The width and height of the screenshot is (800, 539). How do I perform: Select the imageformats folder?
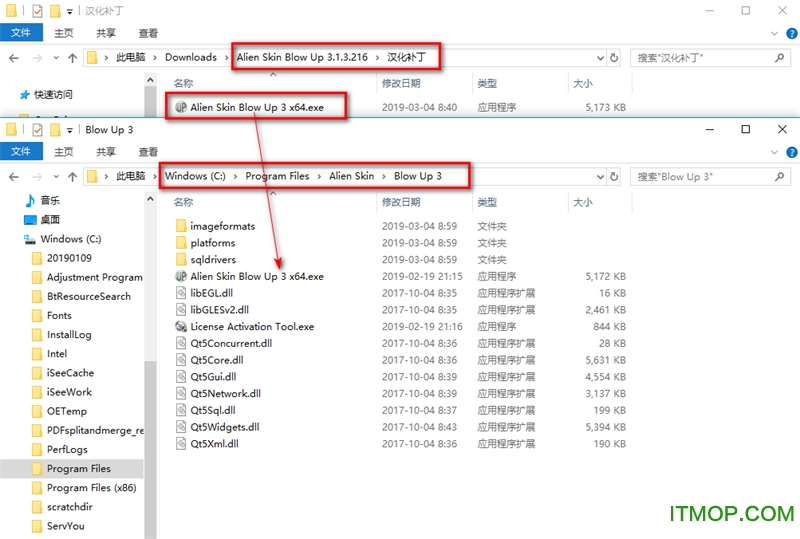[x=222, y=226]
